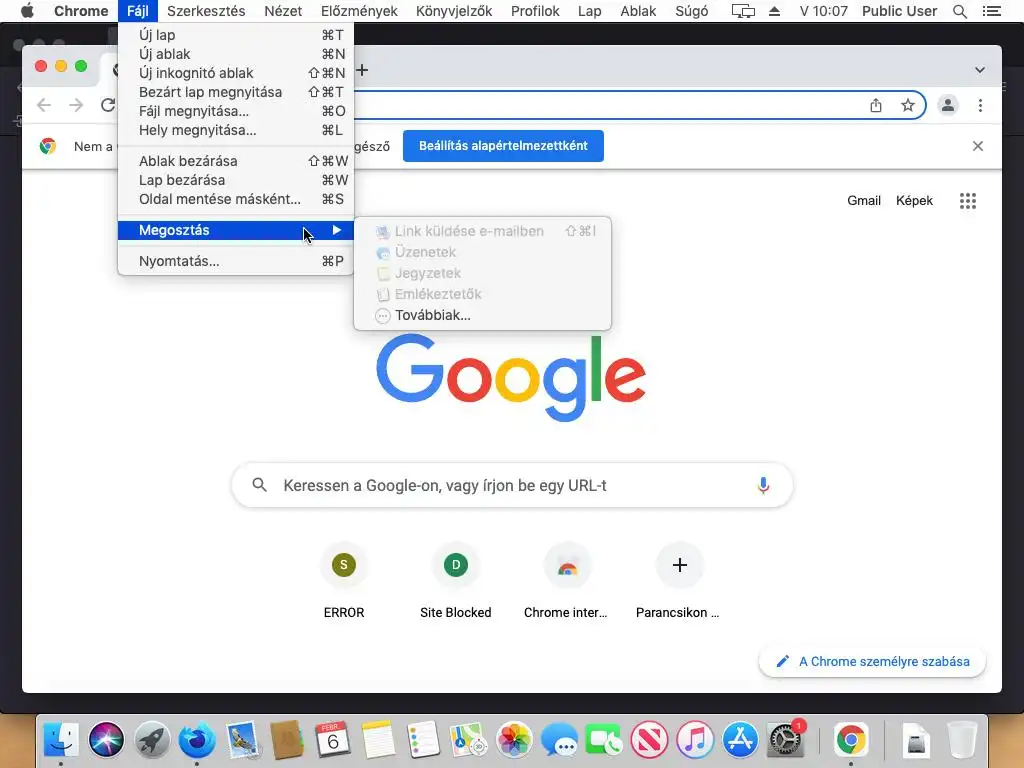The image size is (1024, 768).
Task: Expand the Megosztás submenu
Action: (236, 230)
